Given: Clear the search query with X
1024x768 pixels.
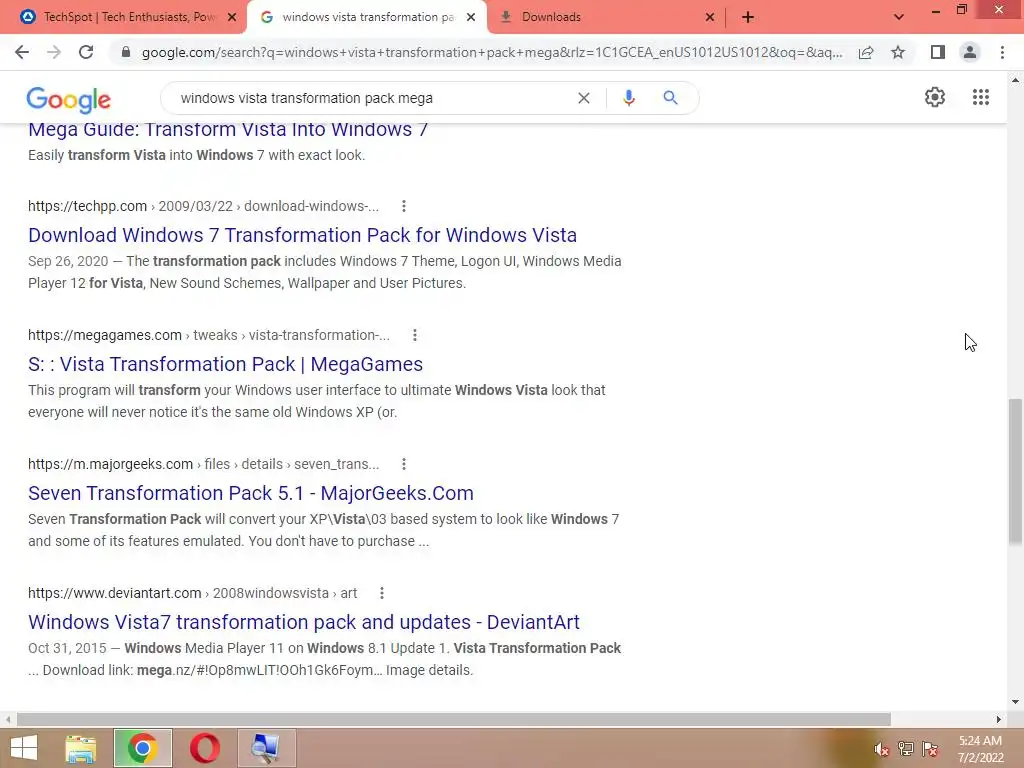Looking at the screenshot, I should pyautogui.click(x=584, y=98).
